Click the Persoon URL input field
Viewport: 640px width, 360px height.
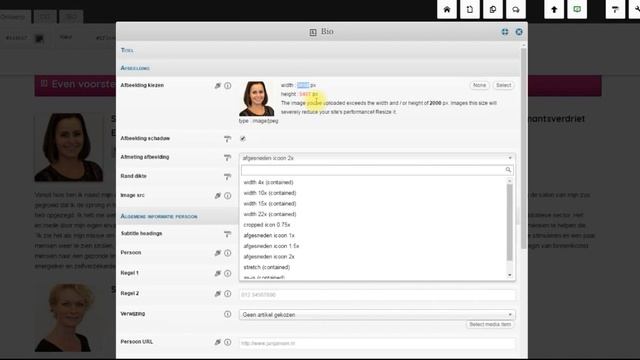pyautogui.click(x=377, y=343)
